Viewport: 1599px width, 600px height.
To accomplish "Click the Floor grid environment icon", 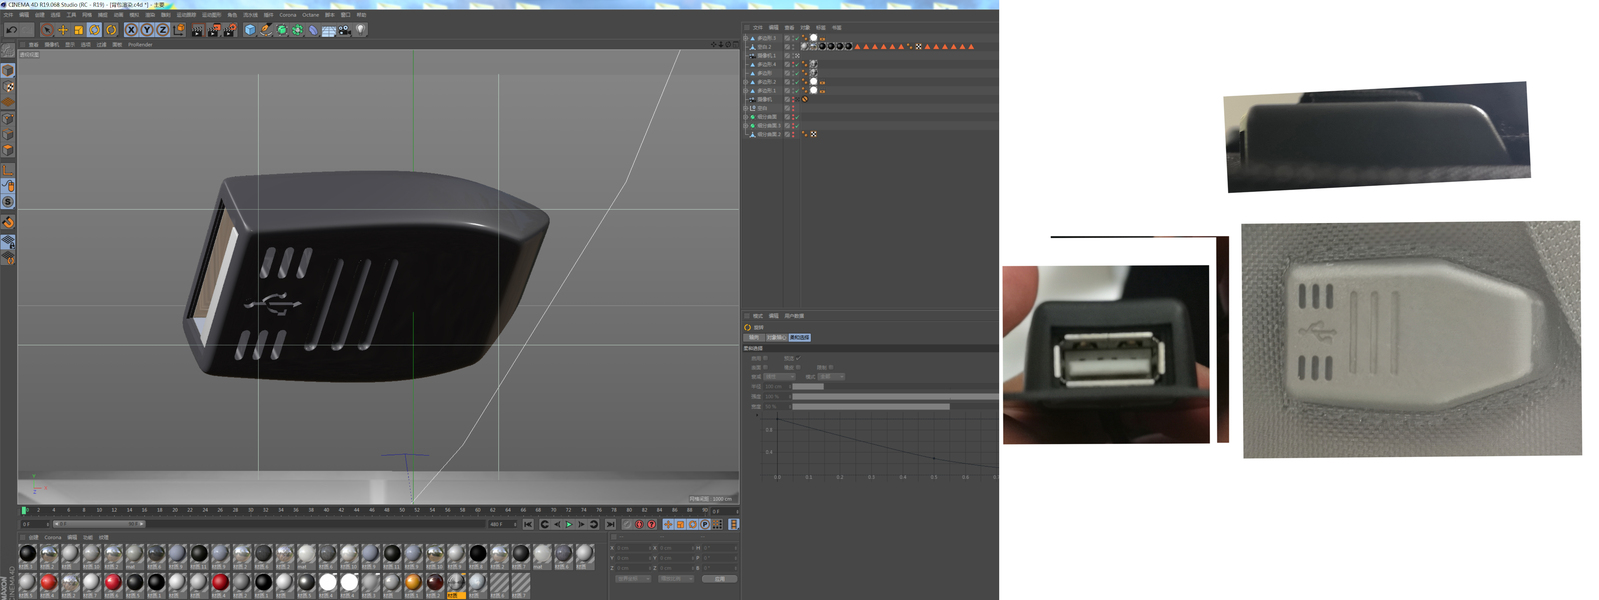I will click(x=329, y=30).
